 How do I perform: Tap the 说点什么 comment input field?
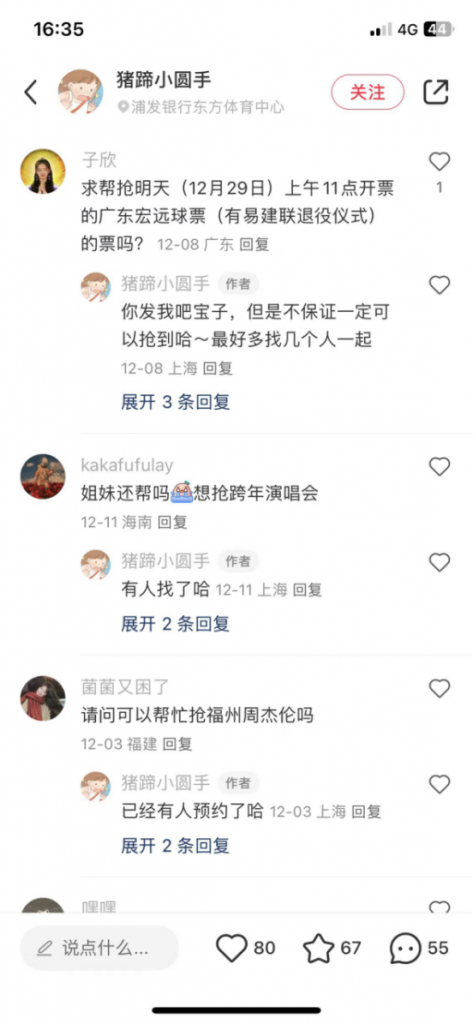pos(99,948)
